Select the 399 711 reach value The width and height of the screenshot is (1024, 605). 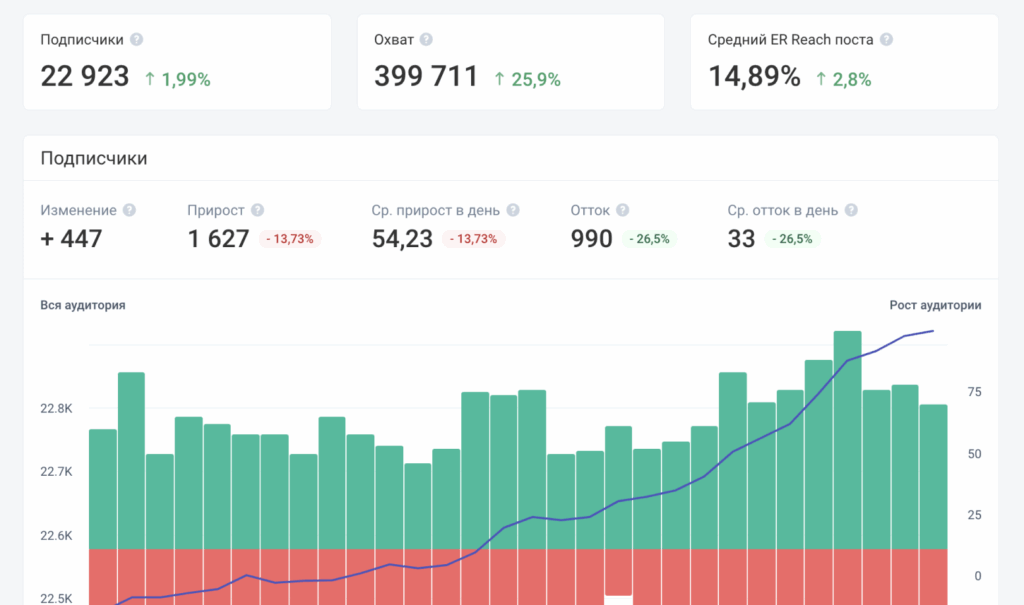point(426,76)
